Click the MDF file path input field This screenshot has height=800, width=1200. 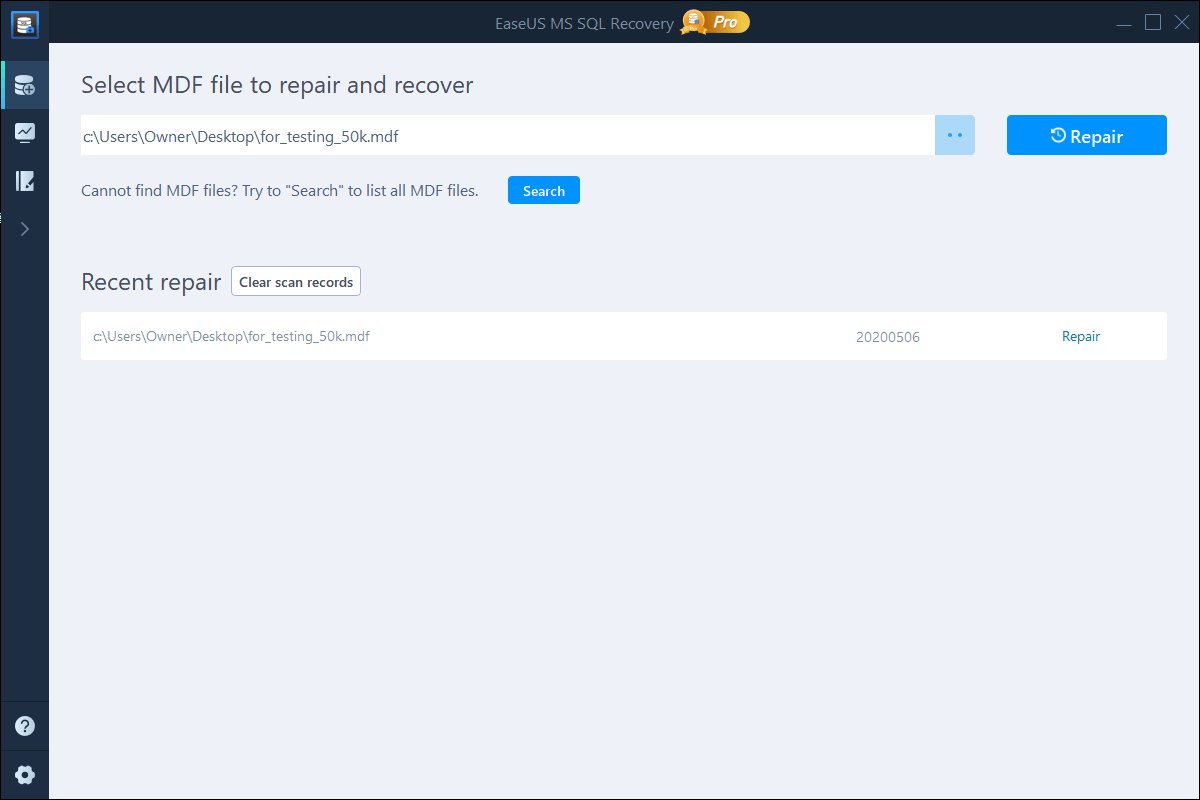click(x=508, y=136)
